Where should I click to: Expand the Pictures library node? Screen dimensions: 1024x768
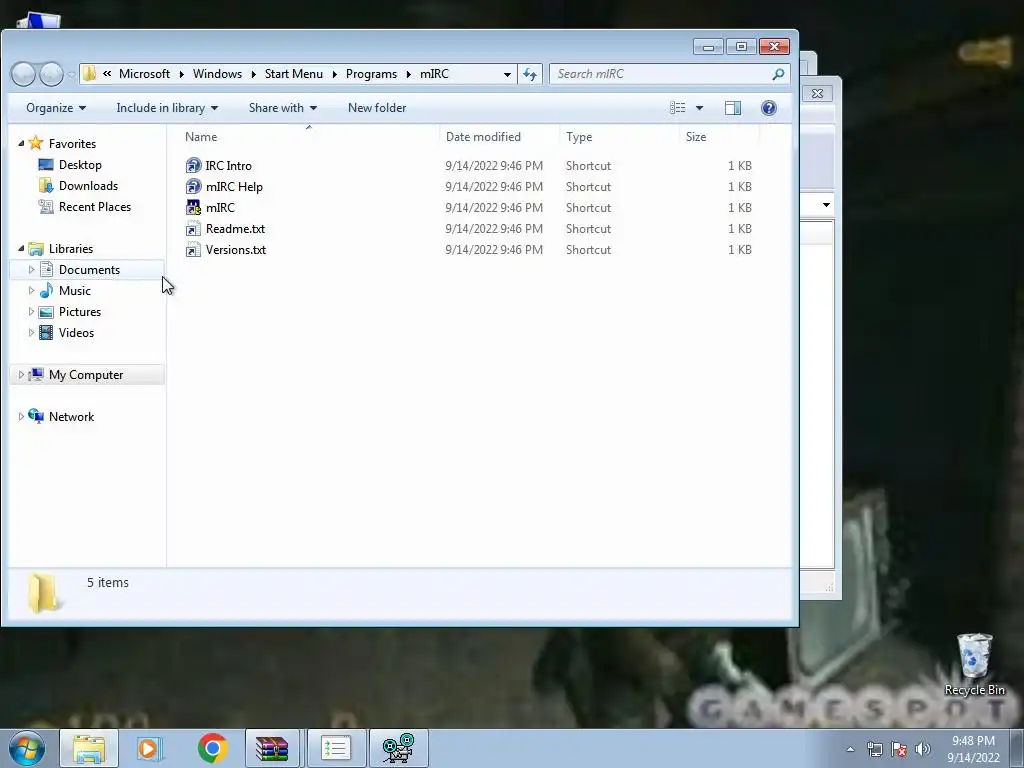point(31,312)
